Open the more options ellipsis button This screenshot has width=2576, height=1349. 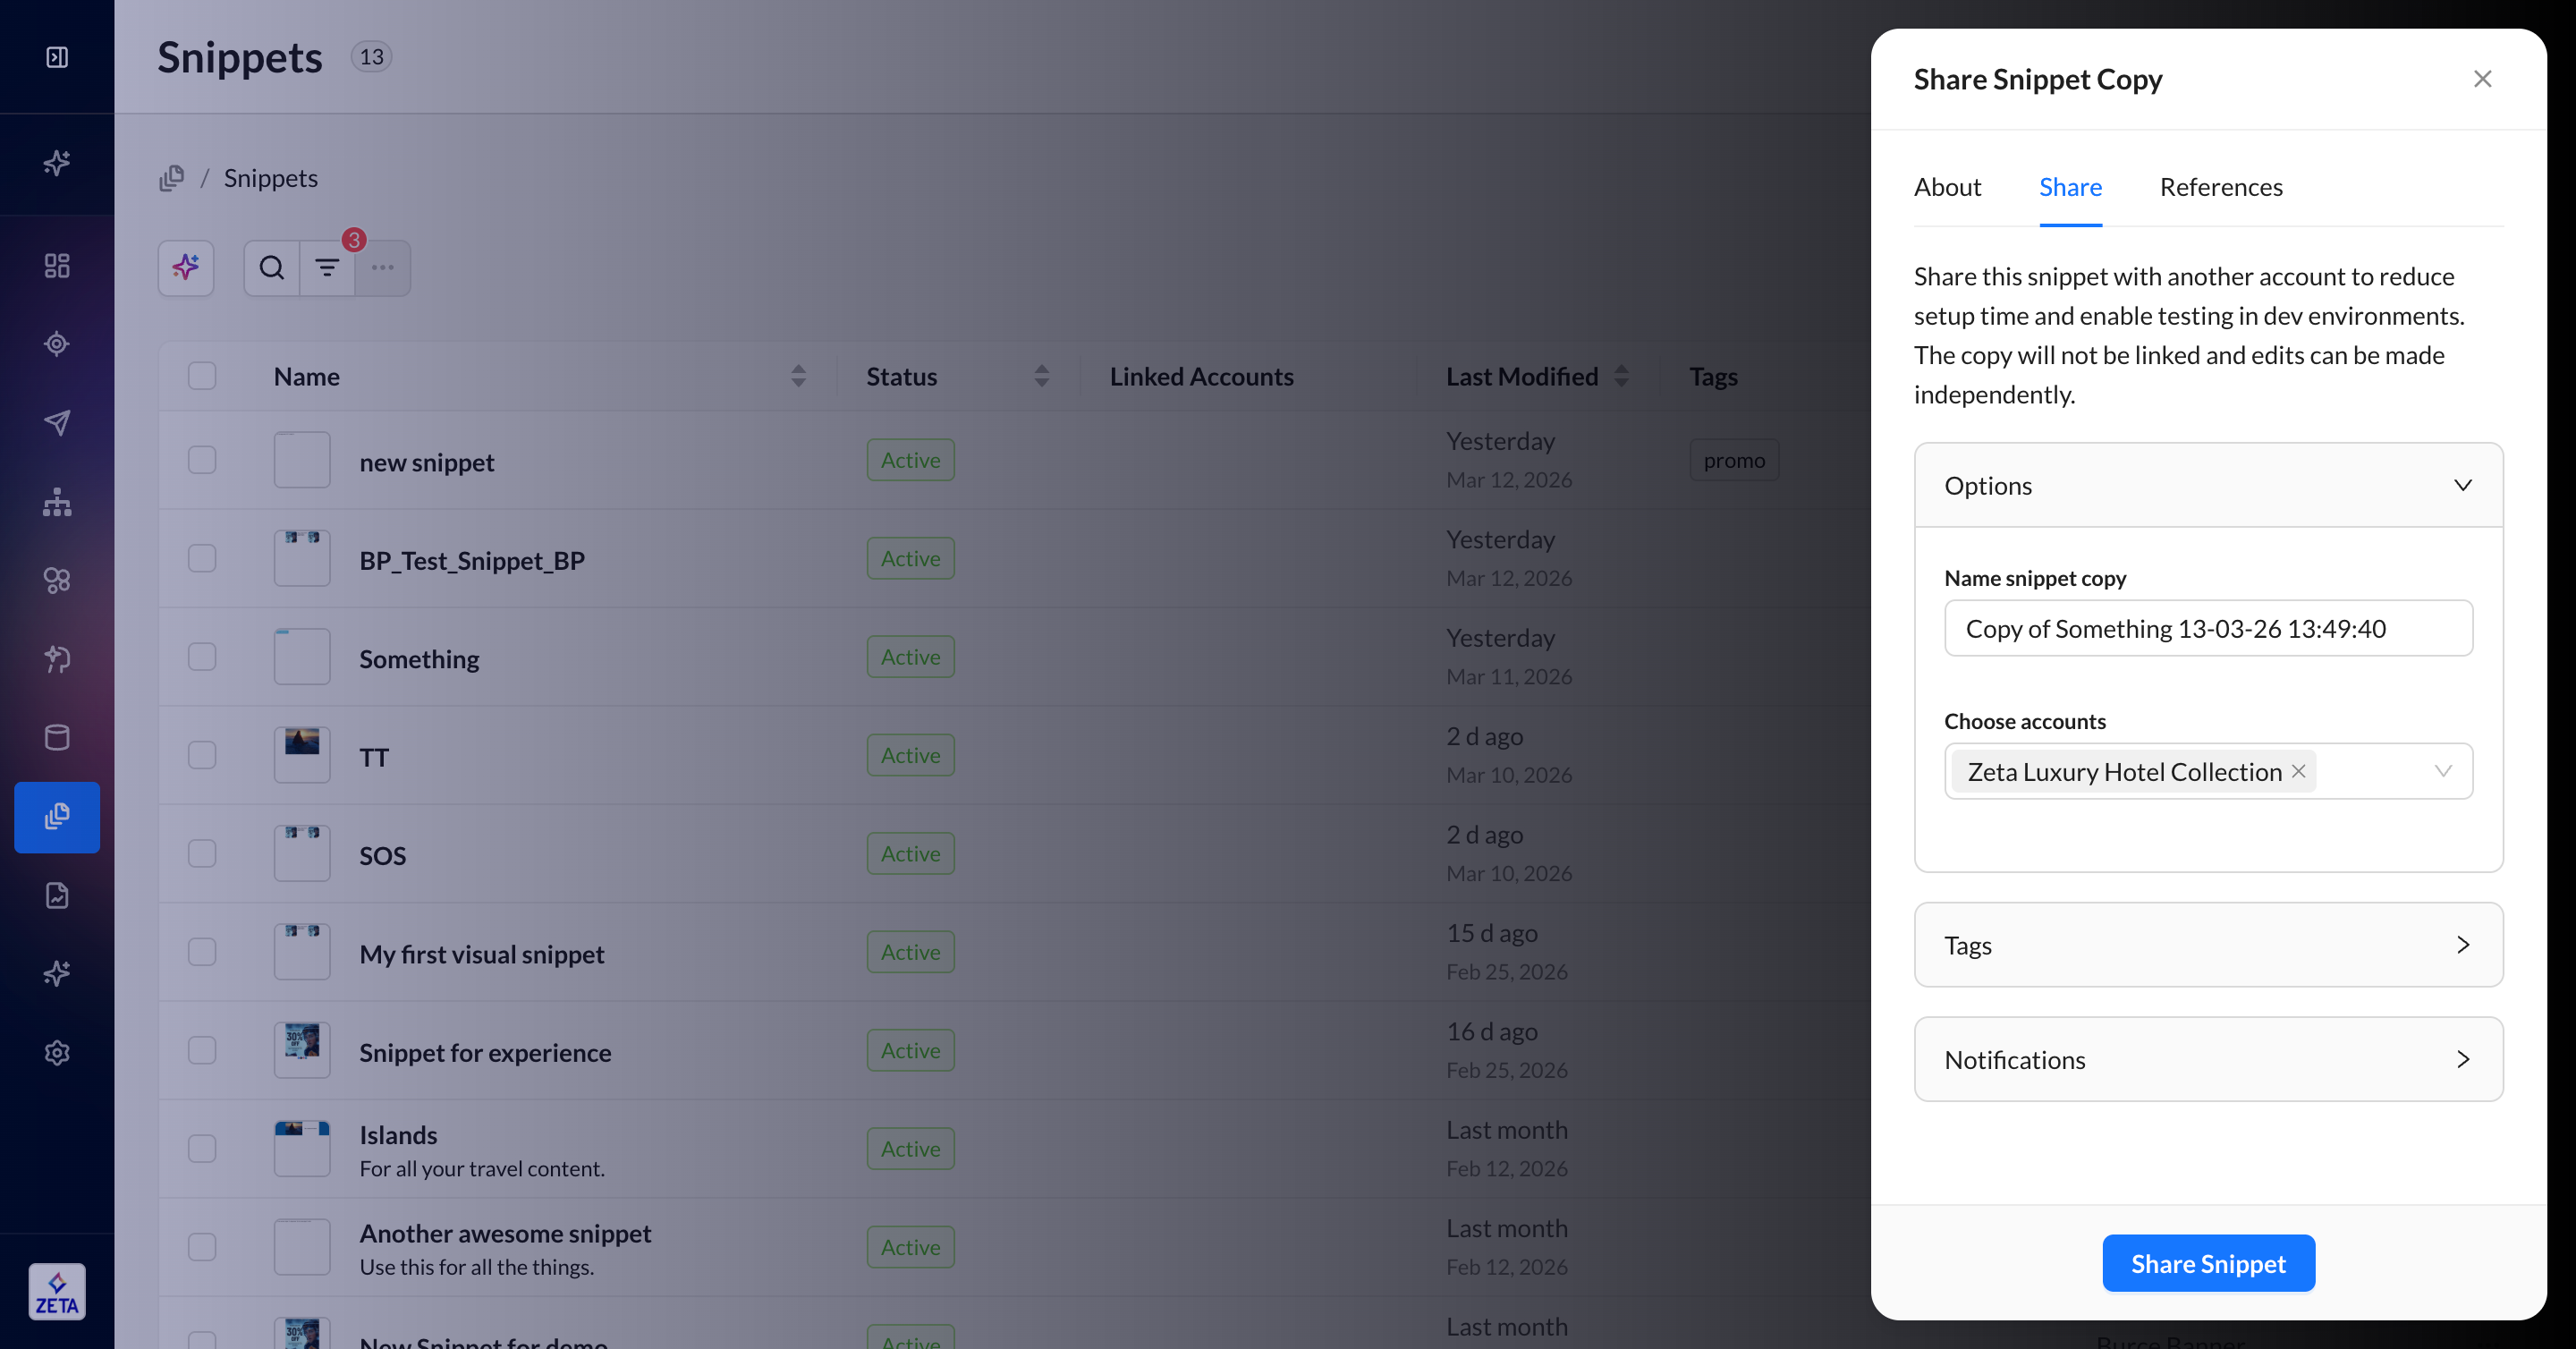(x=383, y=268)
